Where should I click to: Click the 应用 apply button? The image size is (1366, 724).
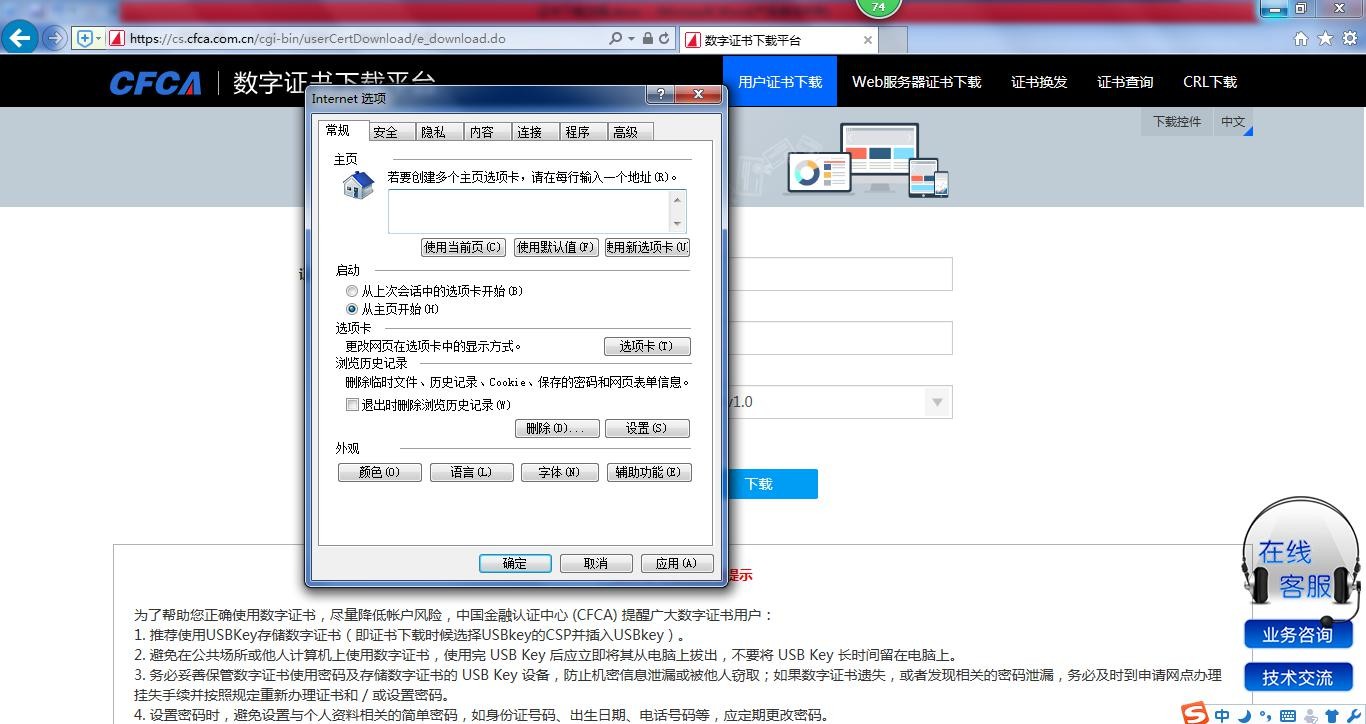click(x=677, y=563)
